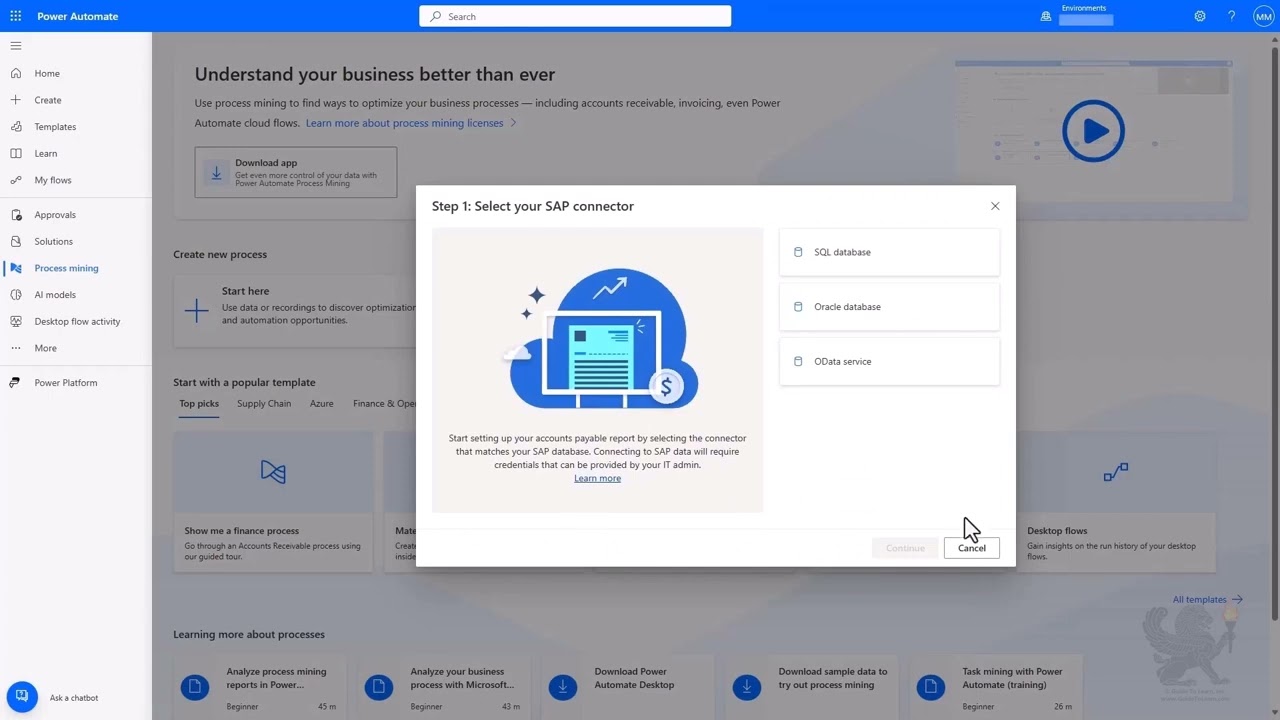Click the Solutions icon in the sidebar
This screenshot has height=720, width=1280.
click(x=15, y=241)
